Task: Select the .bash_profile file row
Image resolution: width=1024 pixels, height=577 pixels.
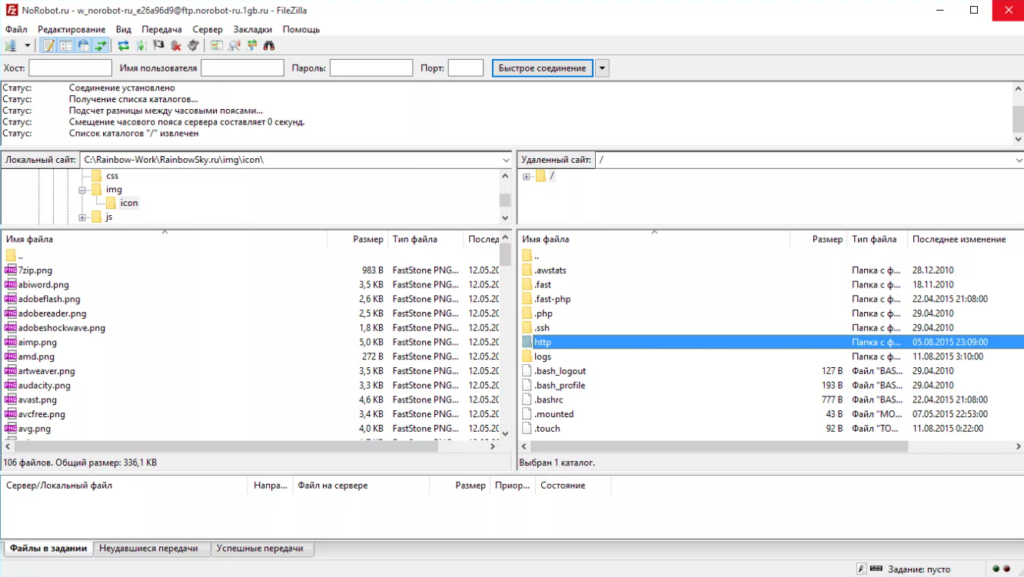Action: pyautogui.click(x=771, y=385)
